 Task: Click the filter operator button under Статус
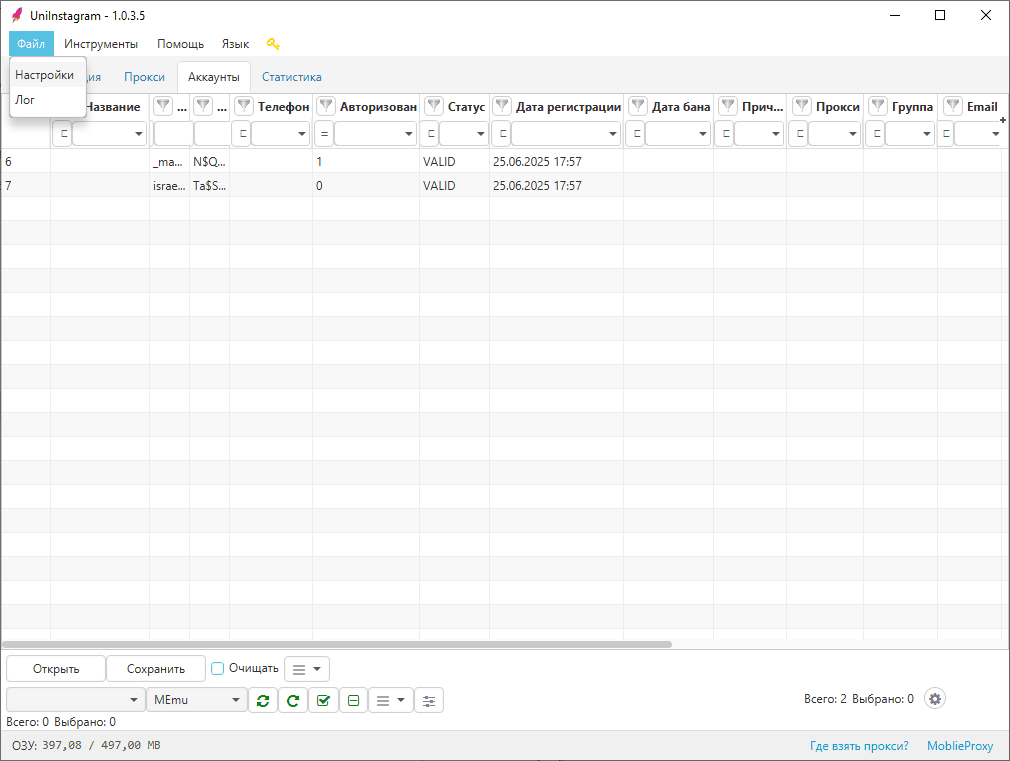[x=430, y=134]
